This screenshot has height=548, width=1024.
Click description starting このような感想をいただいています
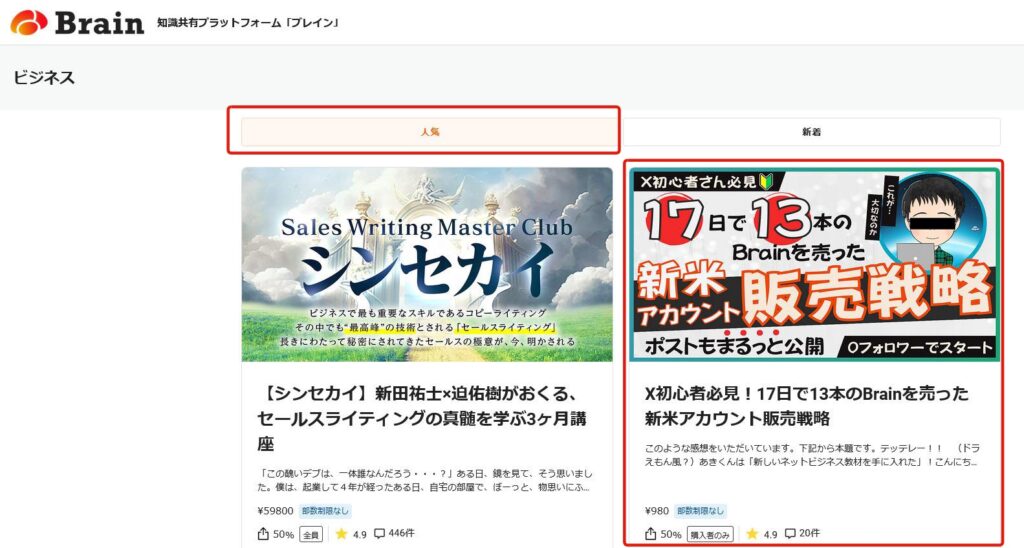(x=812, y=455)
